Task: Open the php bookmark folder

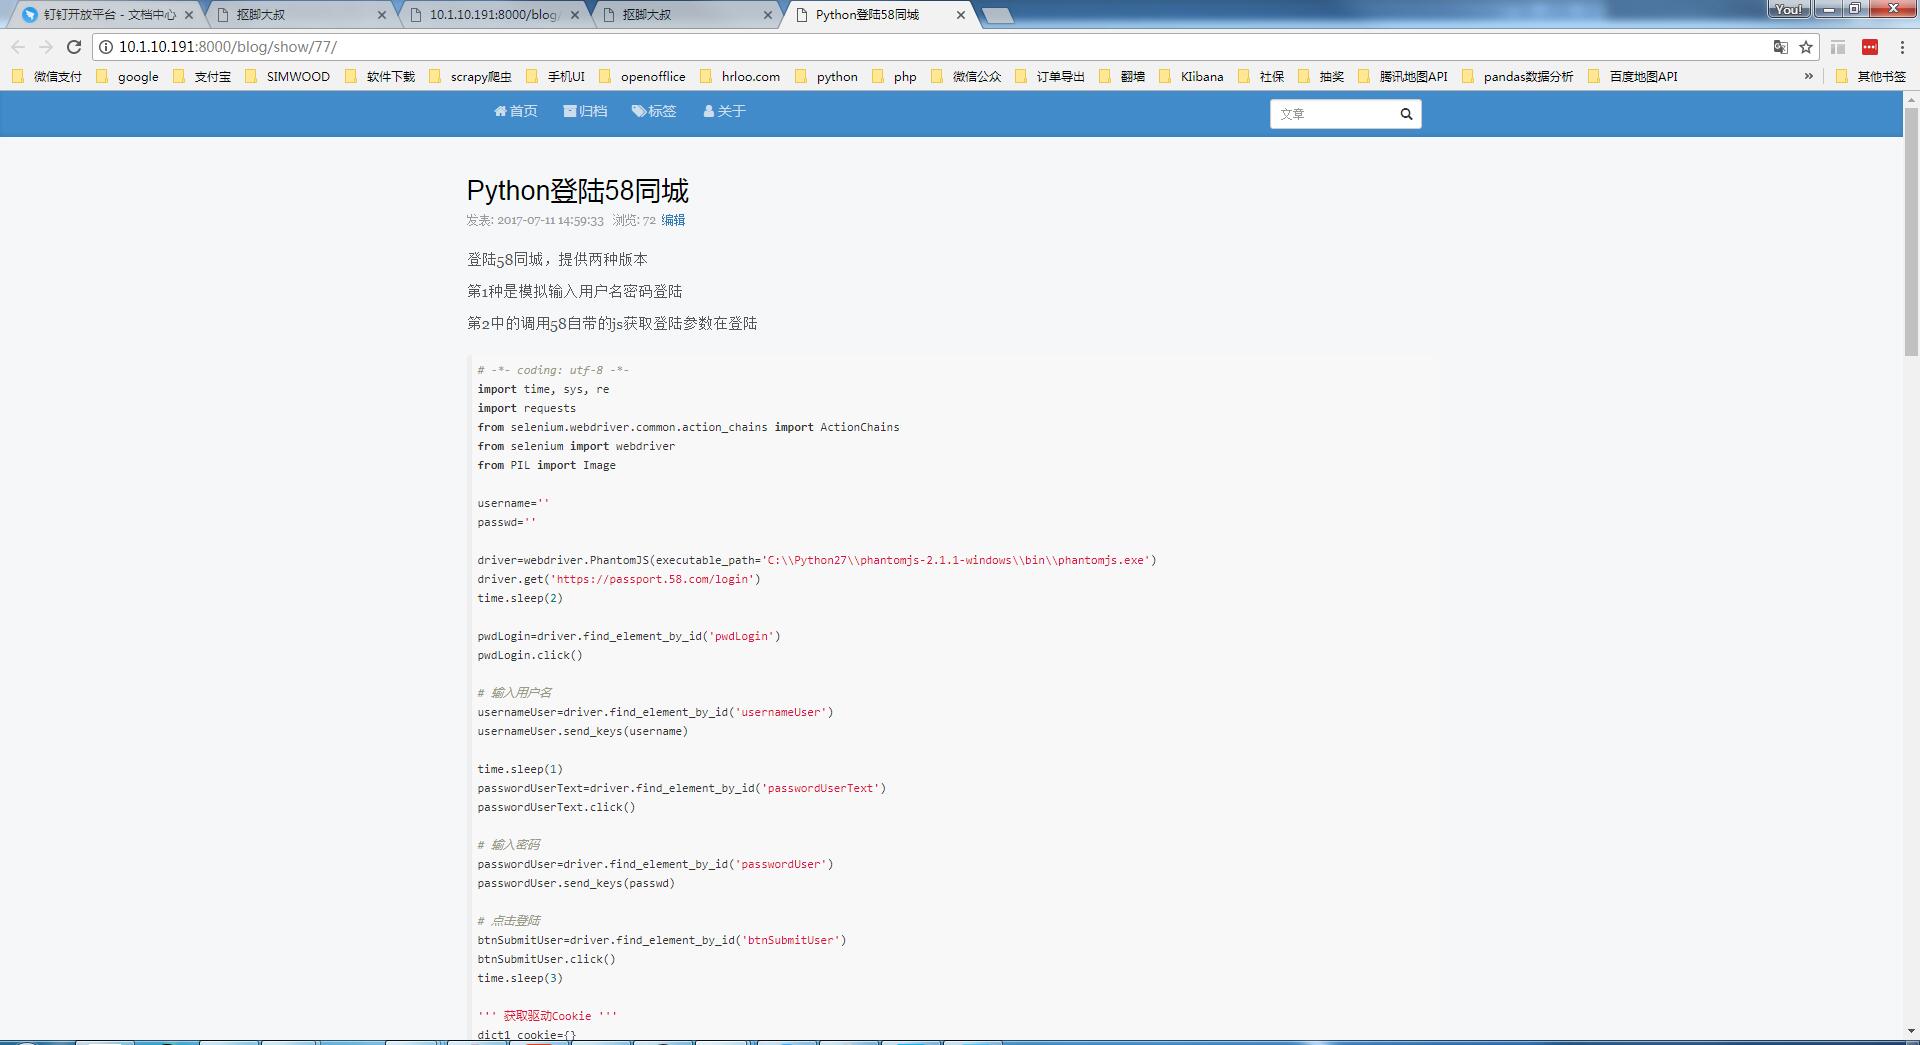Action: [x=894, y=76]
